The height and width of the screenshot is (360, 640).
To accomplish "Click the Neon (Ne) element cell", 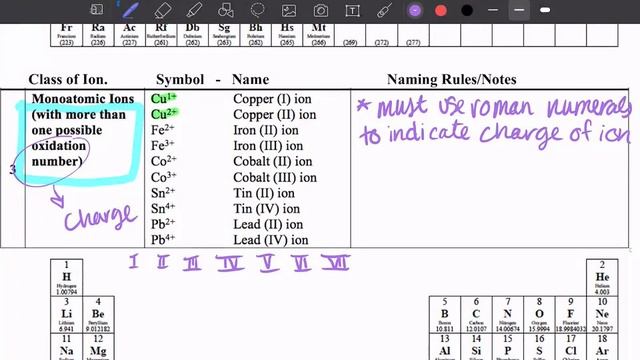I will tap(602, 314).
